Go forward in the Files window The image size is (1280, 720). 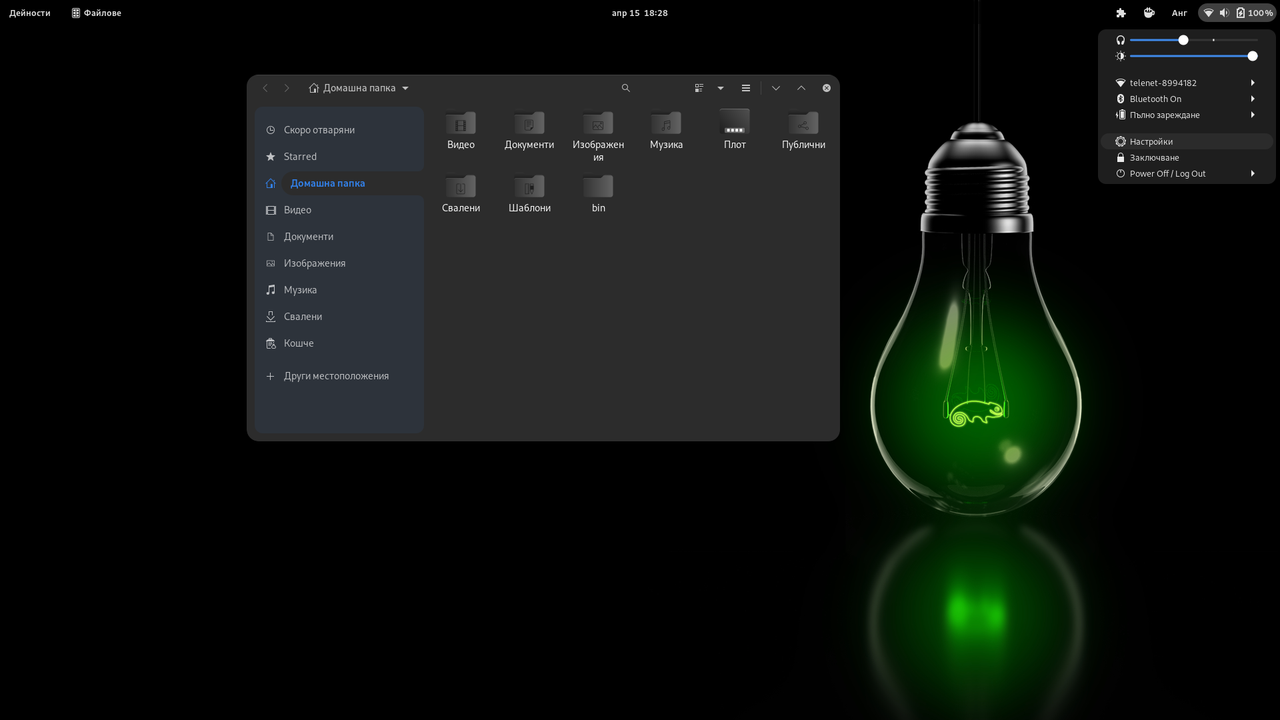[x=287, y=88]
